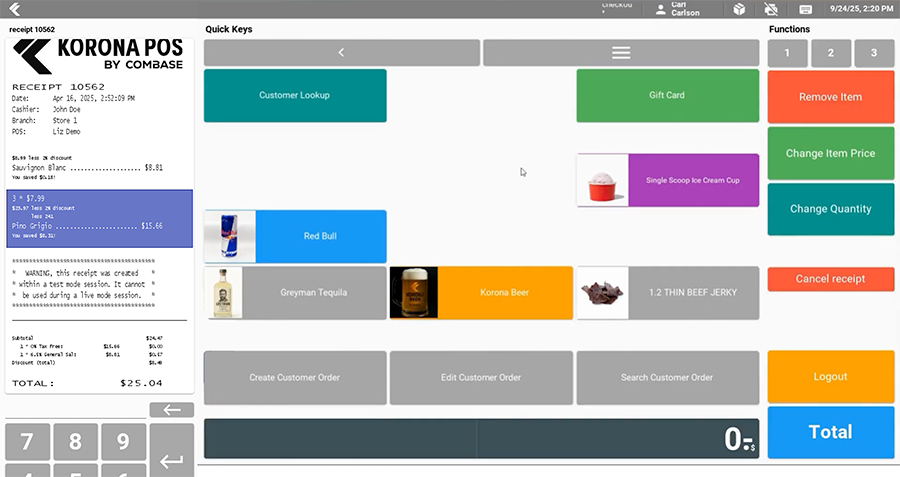Click Search Customer Order

pyautogui.click(x=668, y=378)
